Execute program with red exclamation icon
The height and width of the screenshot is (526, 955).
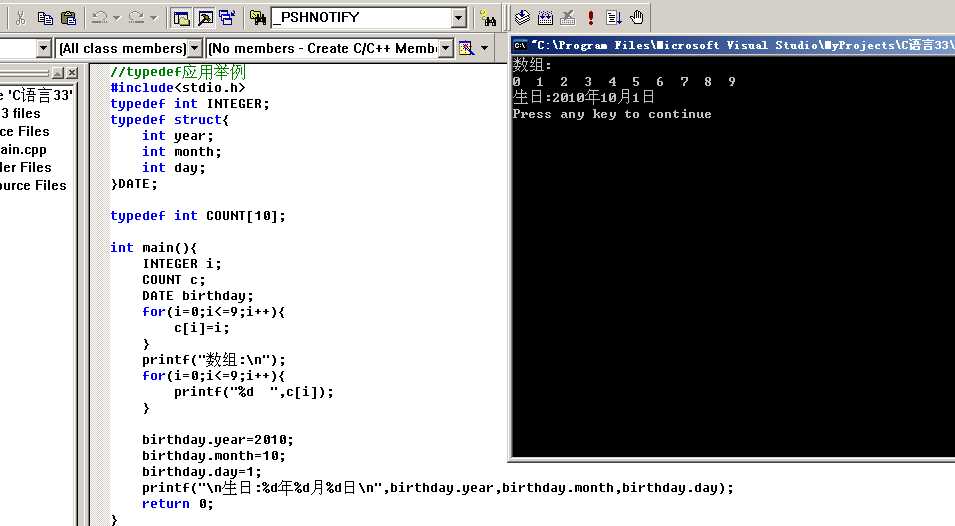click(x=590, y=18)
